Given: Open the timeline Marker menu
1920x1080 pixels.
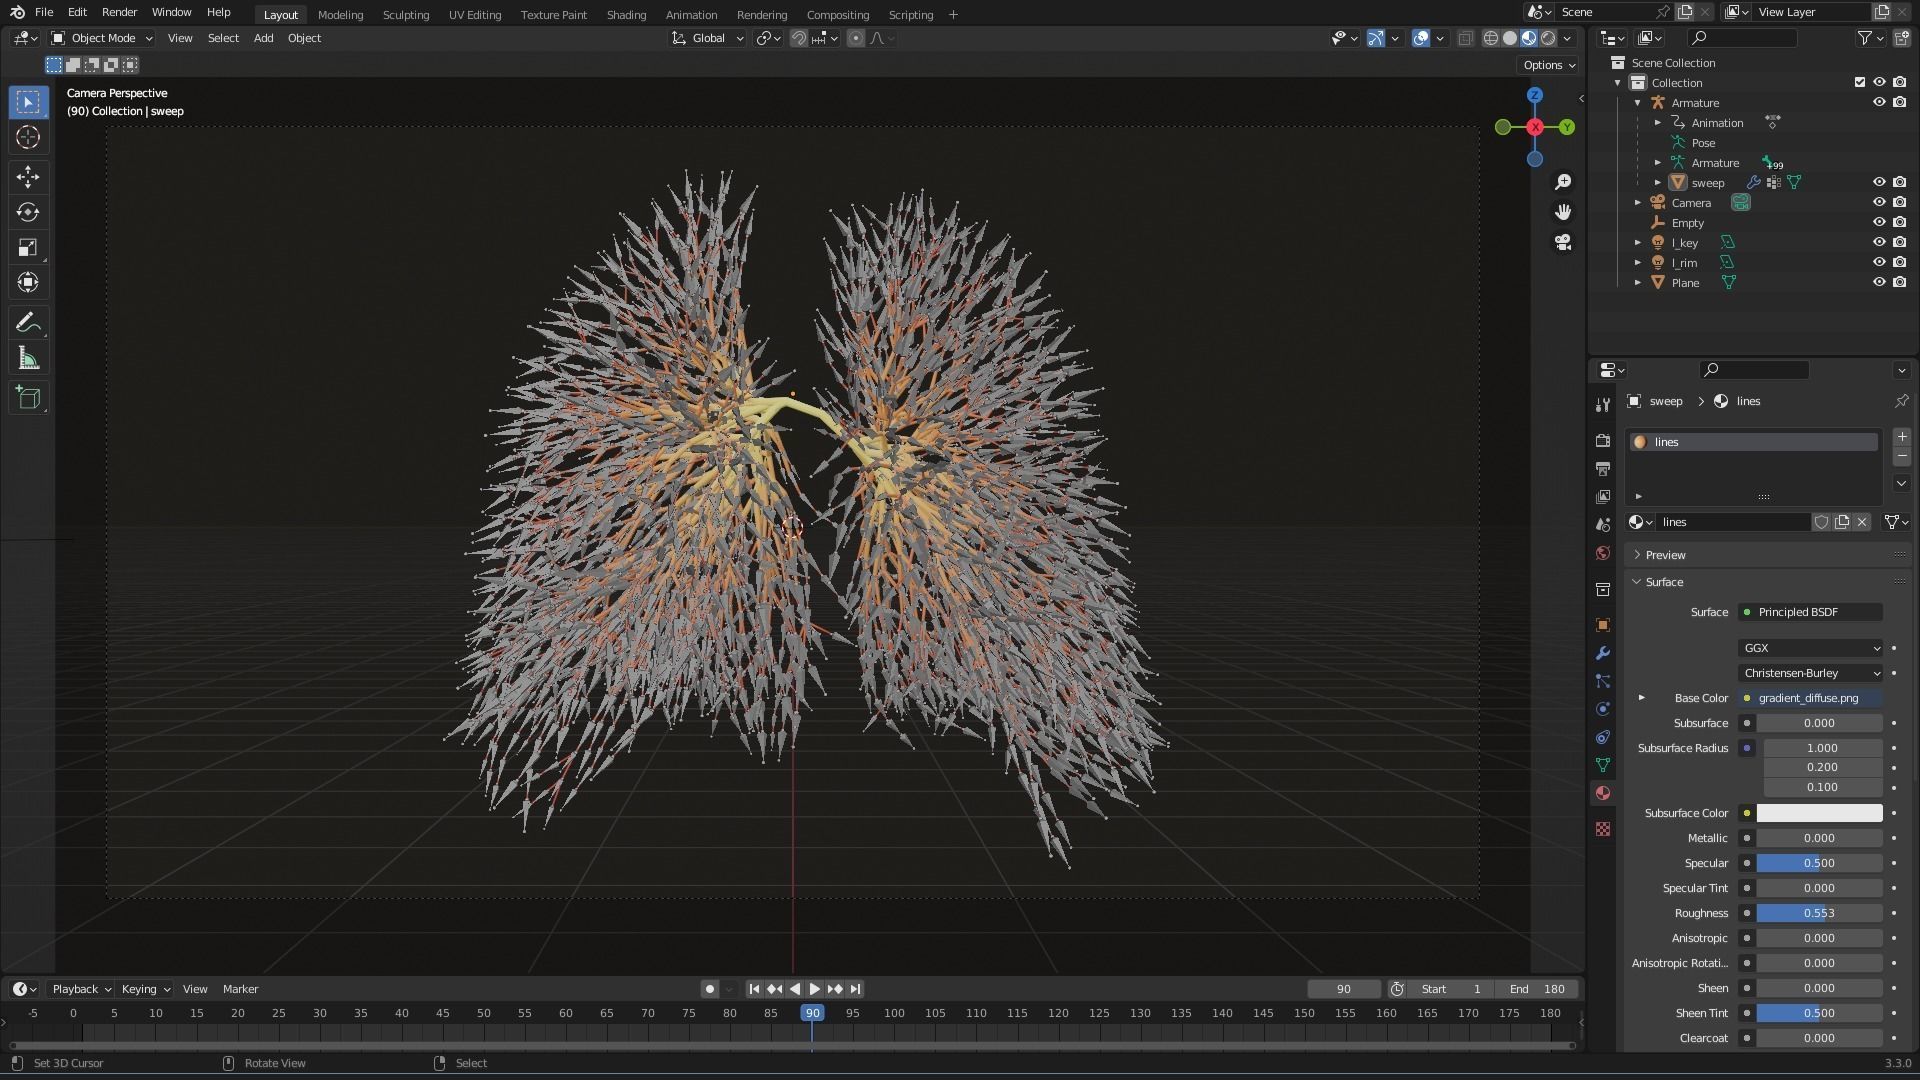Looking at the screenshot, I should [x=240, y=989].
